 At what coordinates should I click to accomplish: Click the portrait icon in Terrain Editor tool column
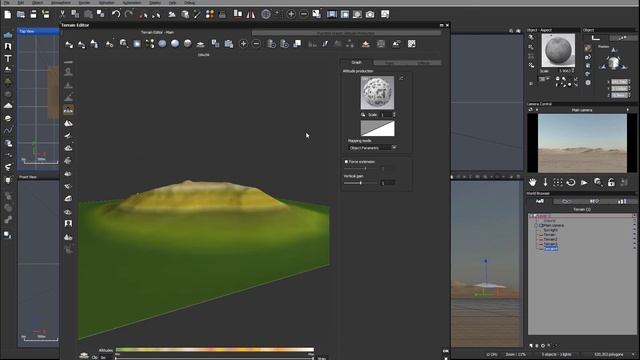(x=68, y=223)
